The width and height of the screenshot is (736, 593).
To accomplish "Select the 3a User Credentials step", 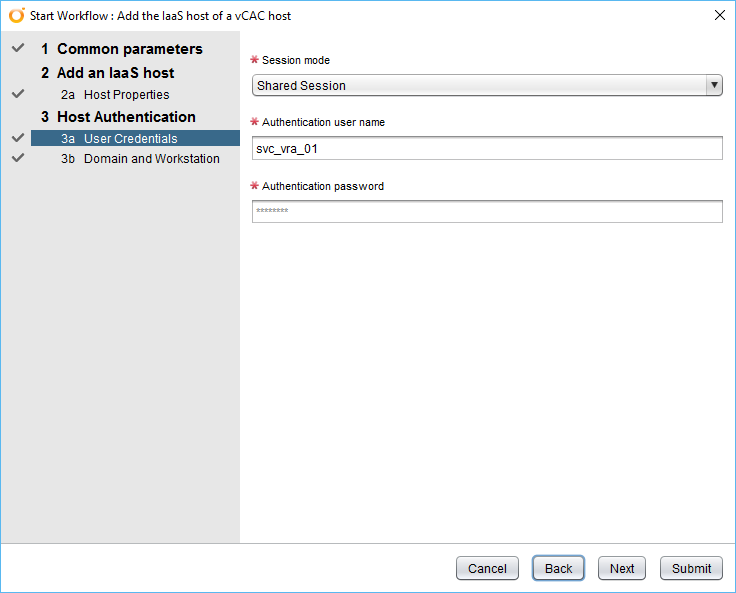I will [119, 139].
